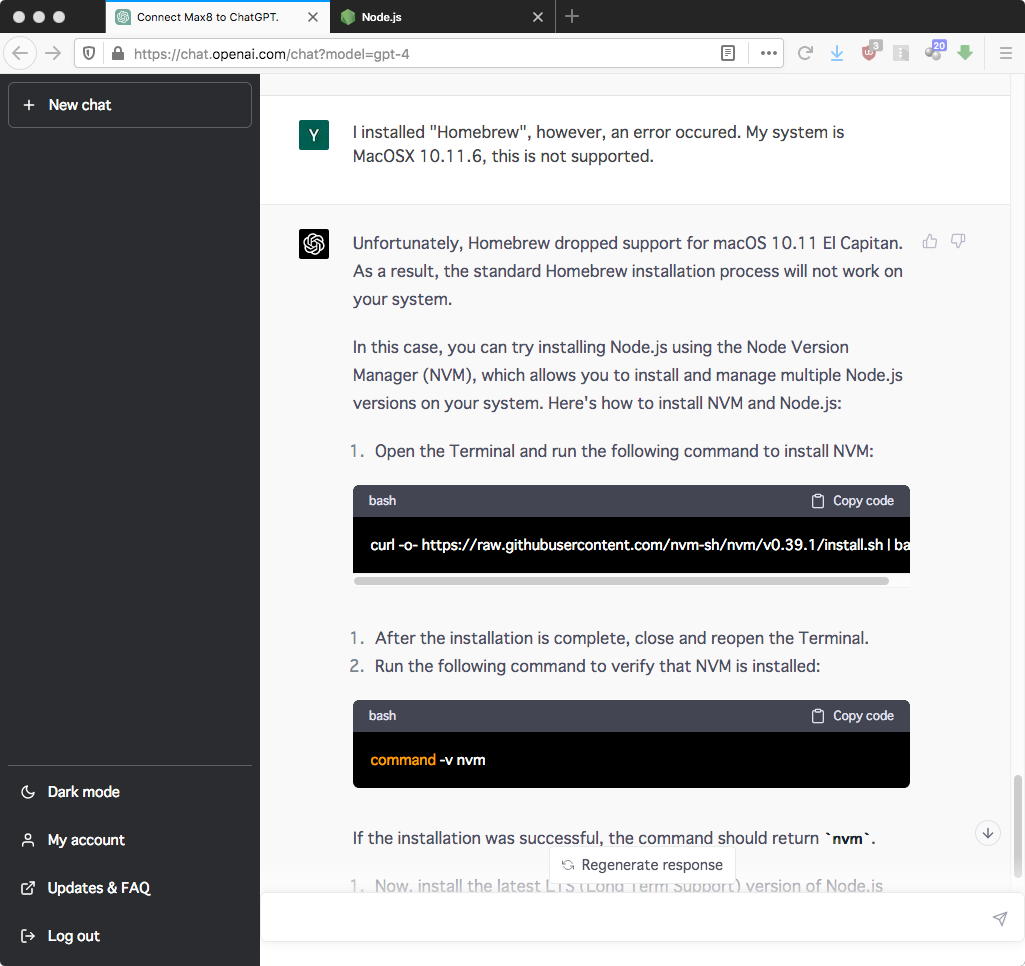The image size is (1025, 966).
Task: Close the Node.js tab
Action: tap(538, 17)
